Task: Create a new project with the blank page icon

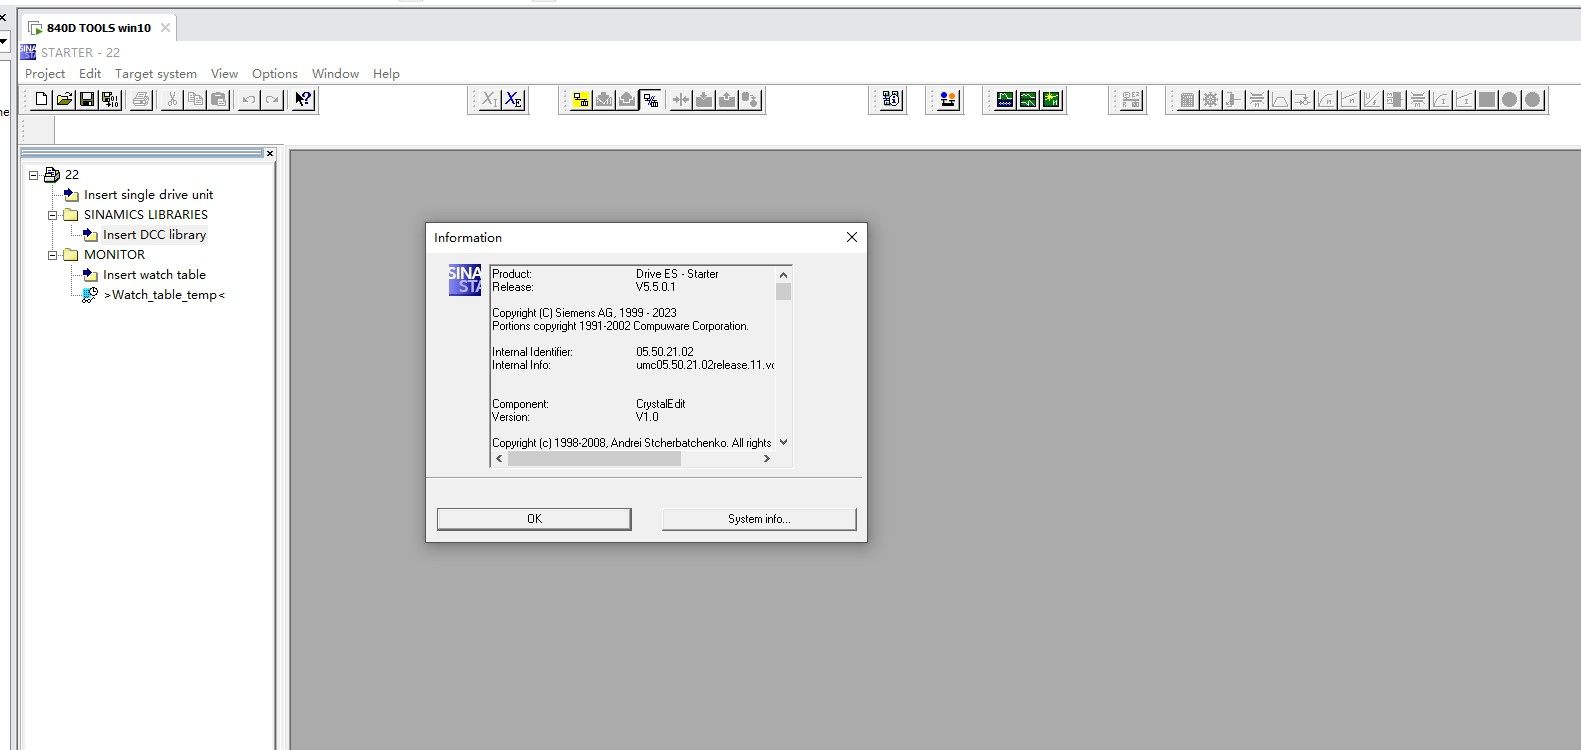Action: [x=41, y=99]
